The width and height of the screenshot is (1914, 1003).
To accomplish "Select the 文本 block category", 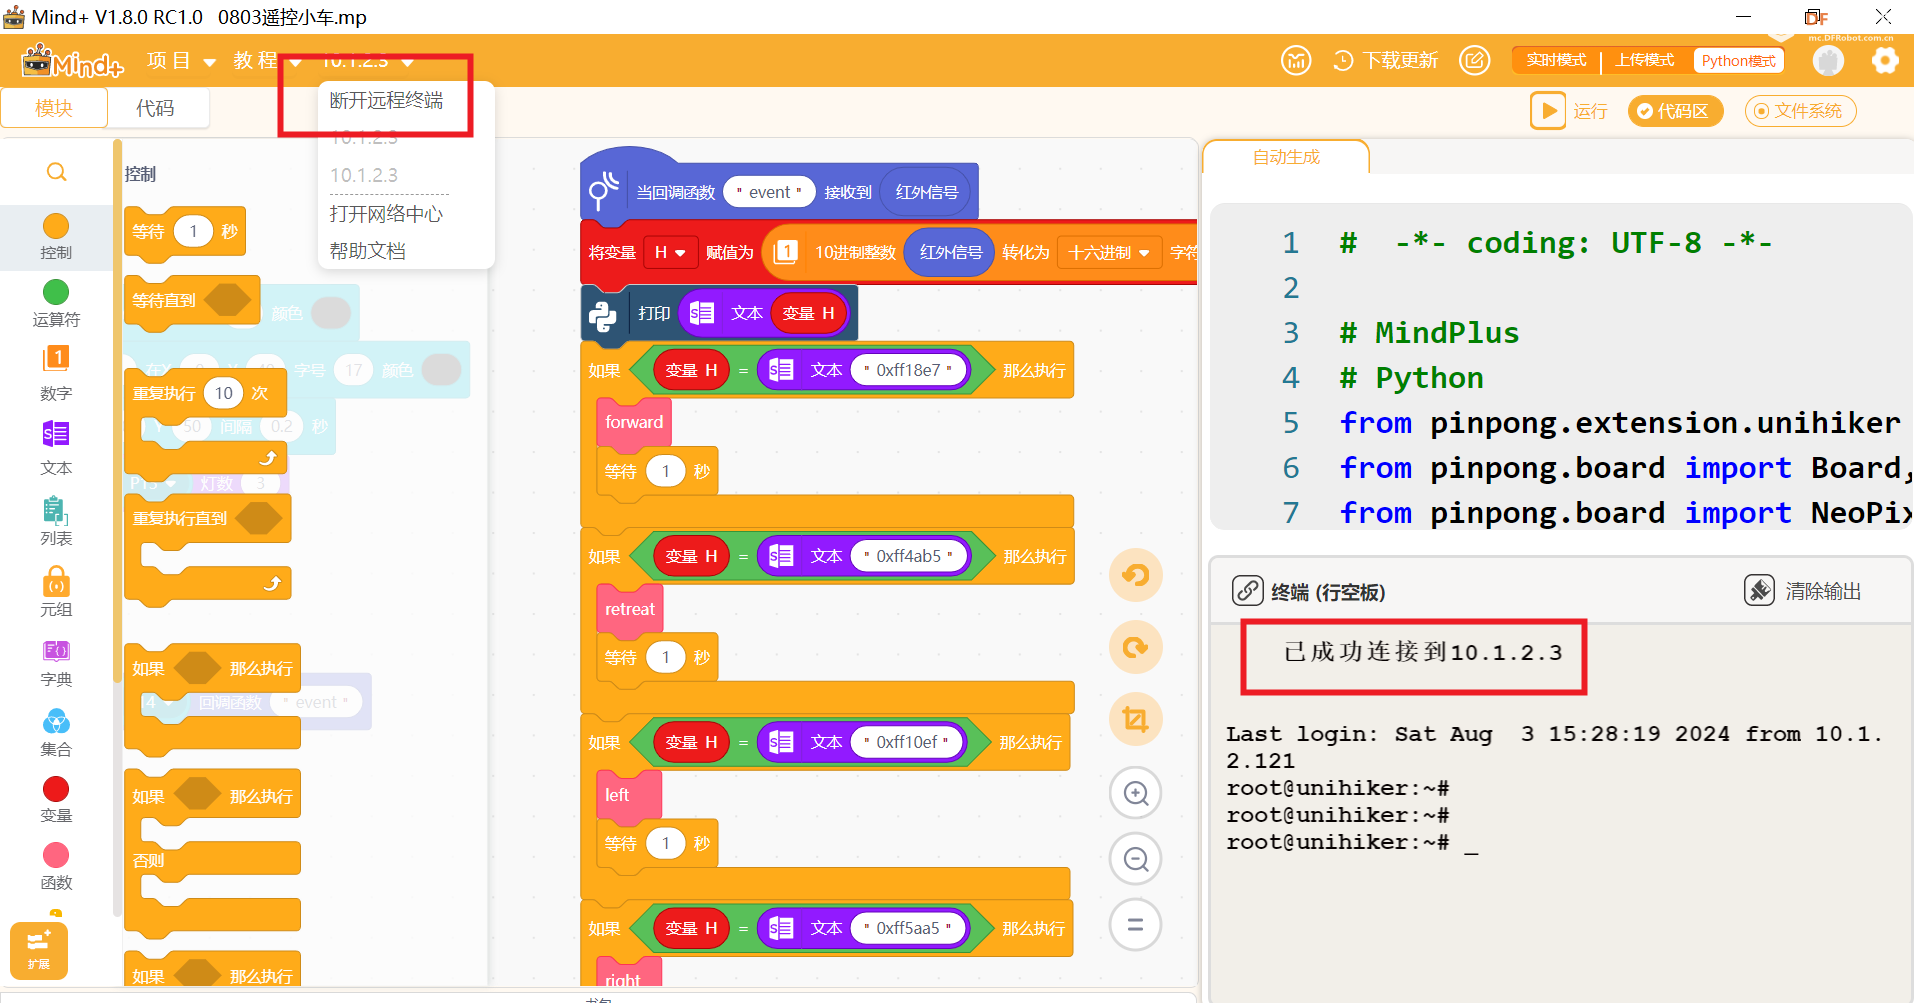I will pos(56,448).
